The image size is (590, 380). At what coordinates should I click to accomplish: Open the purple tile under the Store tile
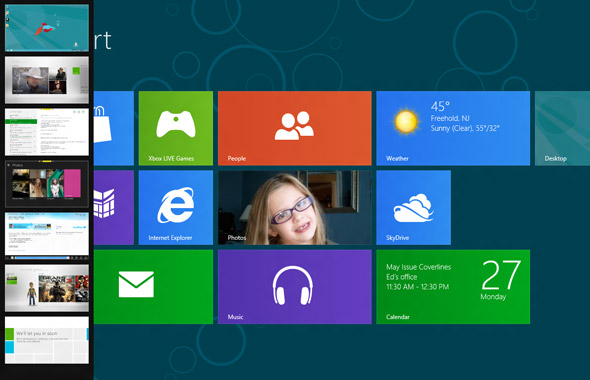coord(114,207)
